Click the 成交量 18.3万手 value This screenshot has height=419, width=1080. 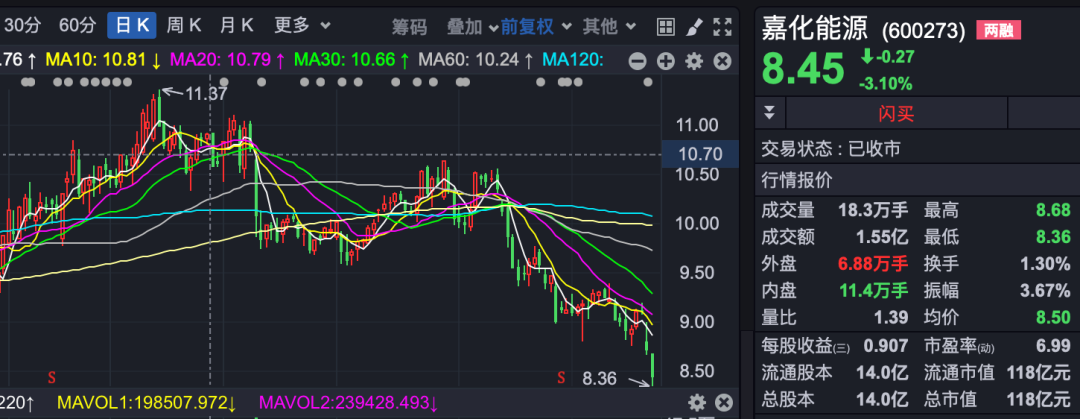pyautogui.click(x=873, y=210)
